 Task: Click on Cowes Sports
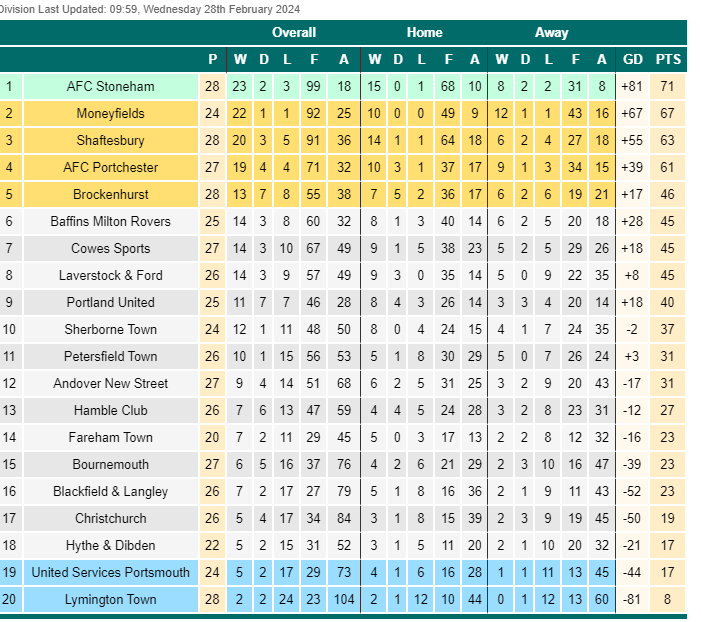point(110,248)
